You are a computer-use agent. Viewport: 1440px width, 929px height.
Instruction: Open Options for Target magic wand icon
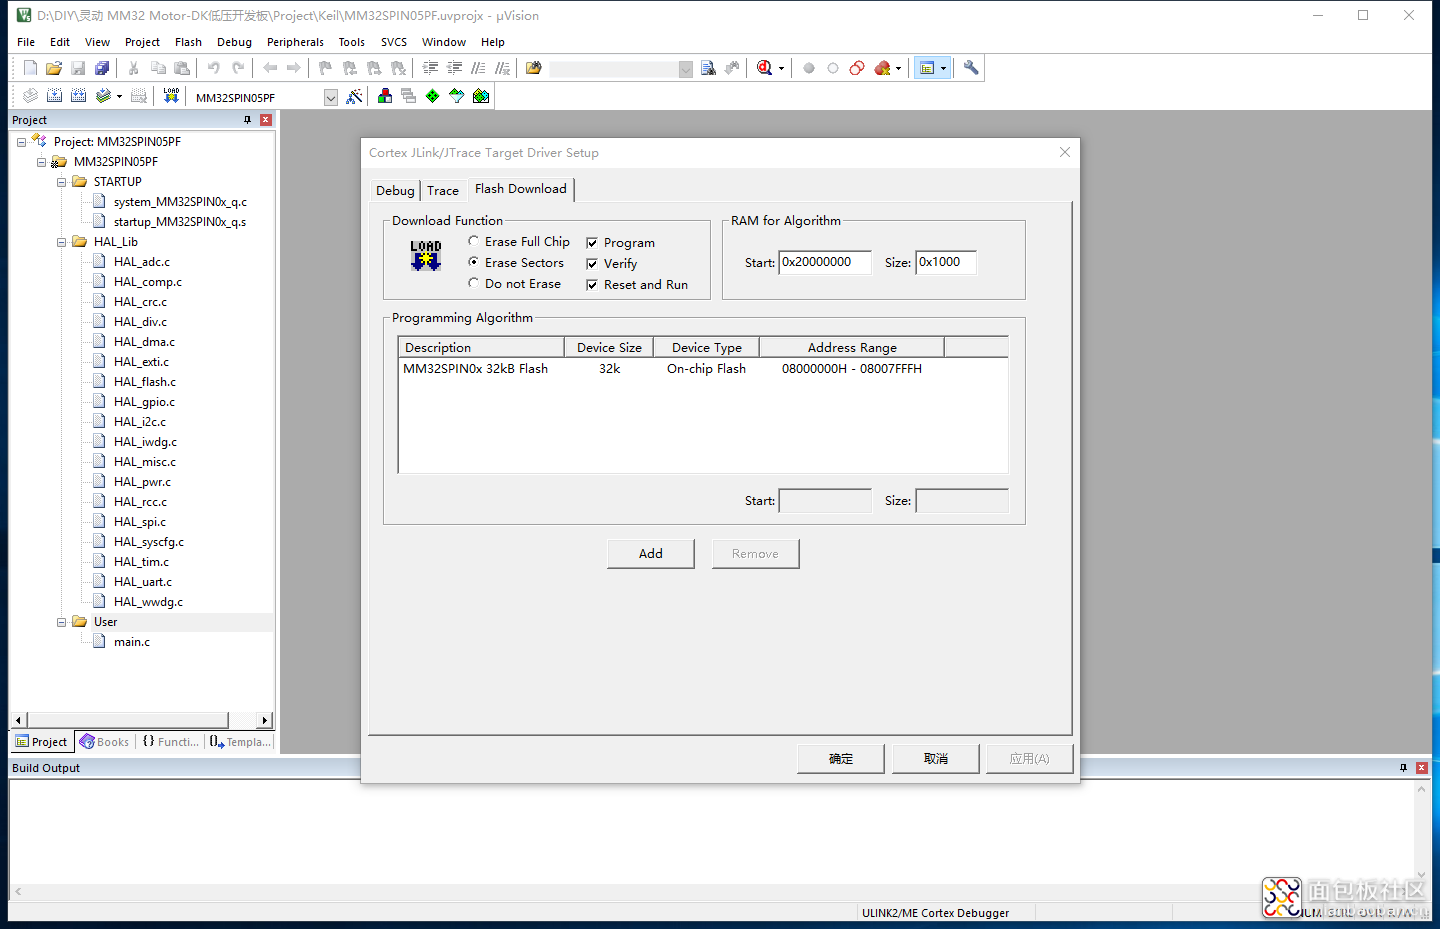pos(354,96)
